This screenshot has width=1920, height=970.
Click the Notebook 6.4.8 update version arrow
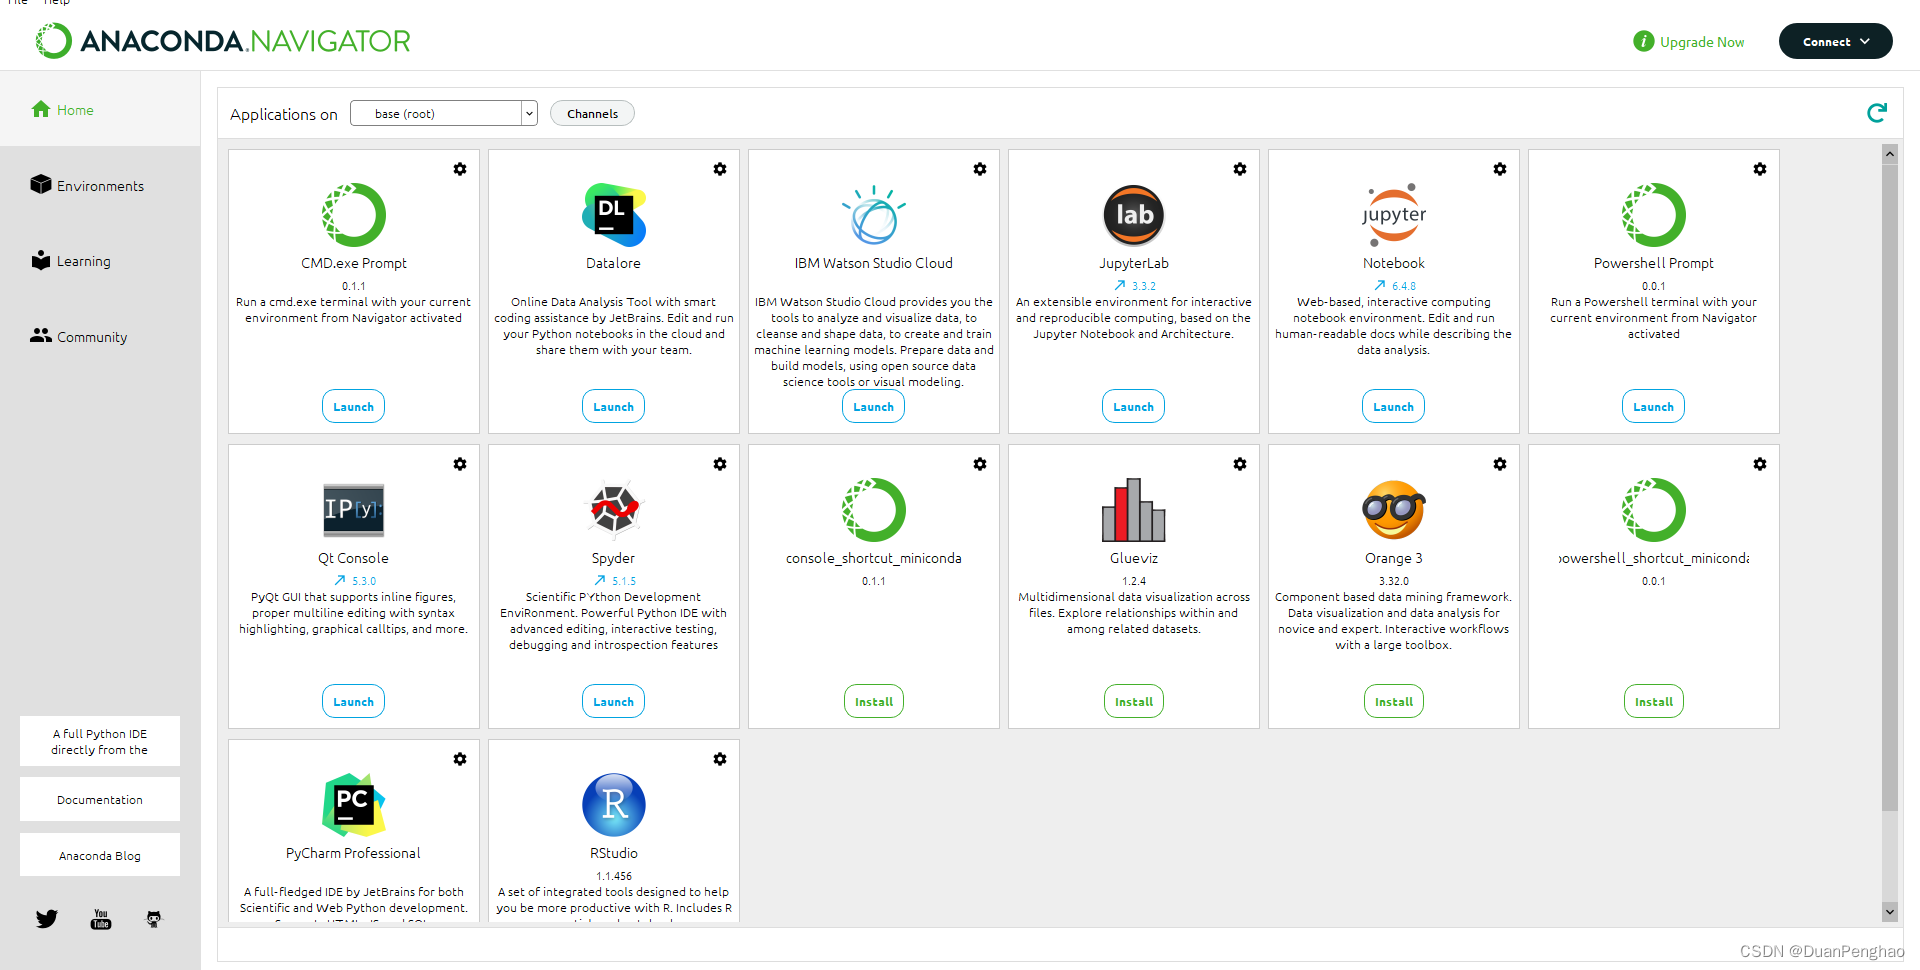1380,285
